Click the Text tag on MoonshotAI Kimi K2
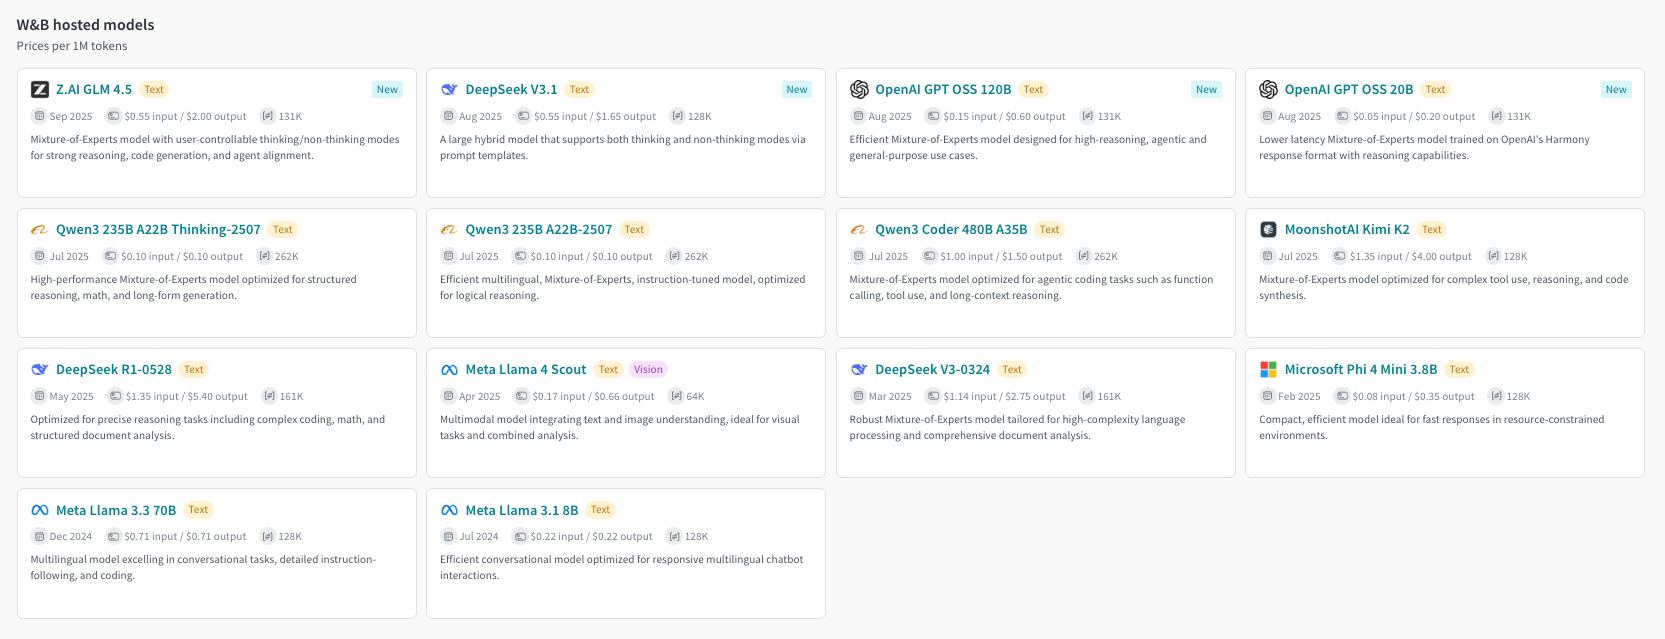The width and height of the screenshot is (1665, 639). pyautogui.click(x=1432, y=229)
